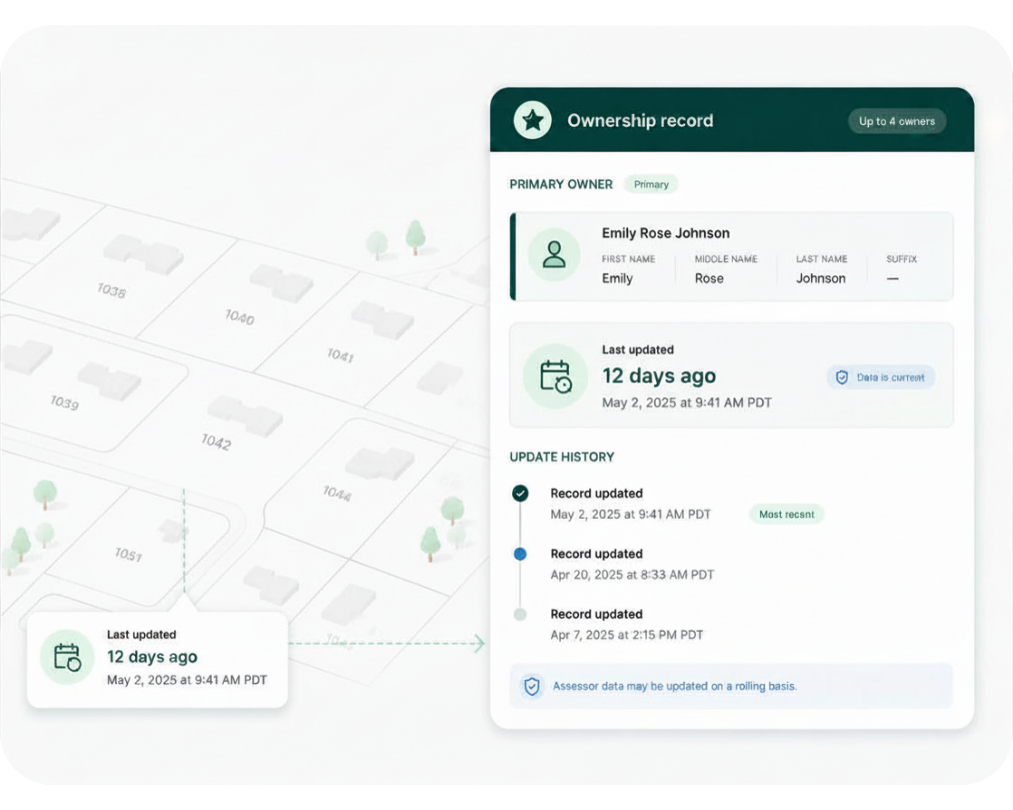Viewport: 1013px width, 810px height.
Task: Click the 'Data is current' badge
Action: click(881, 377)
